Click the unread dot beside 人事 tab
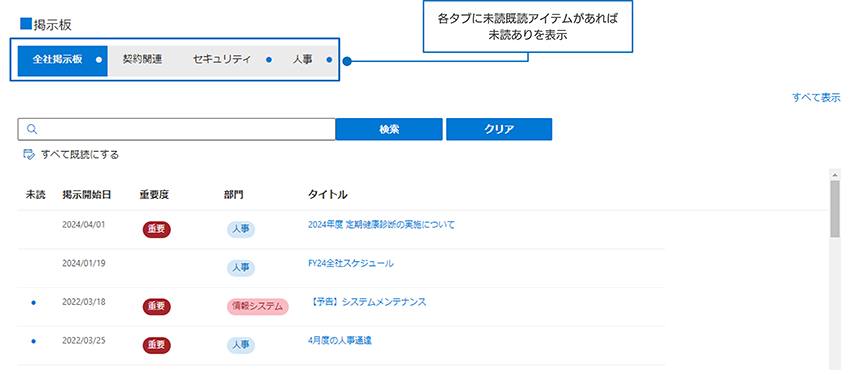The width and height of the screenshot is (850, 370). click(x=330, y=60)
